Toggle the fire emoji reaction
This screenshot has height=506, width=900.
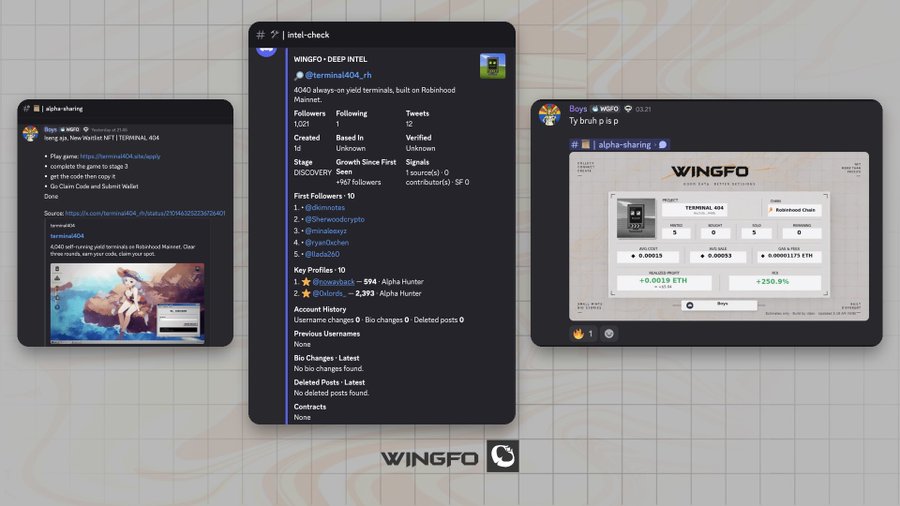tap(583, 333)
